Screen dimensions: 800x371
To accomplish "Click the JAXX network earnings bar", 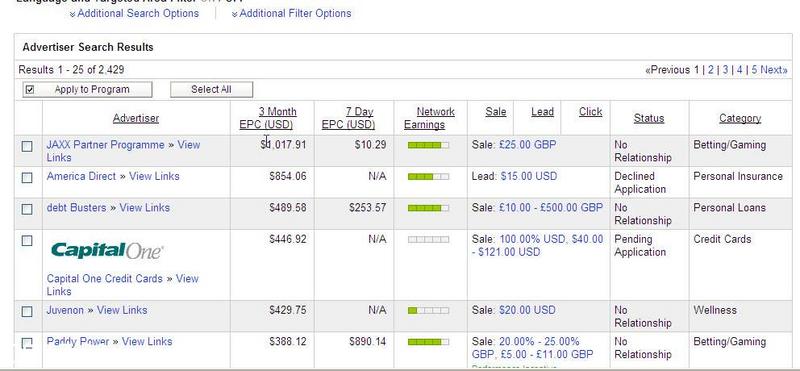I will tap(428, 145).
